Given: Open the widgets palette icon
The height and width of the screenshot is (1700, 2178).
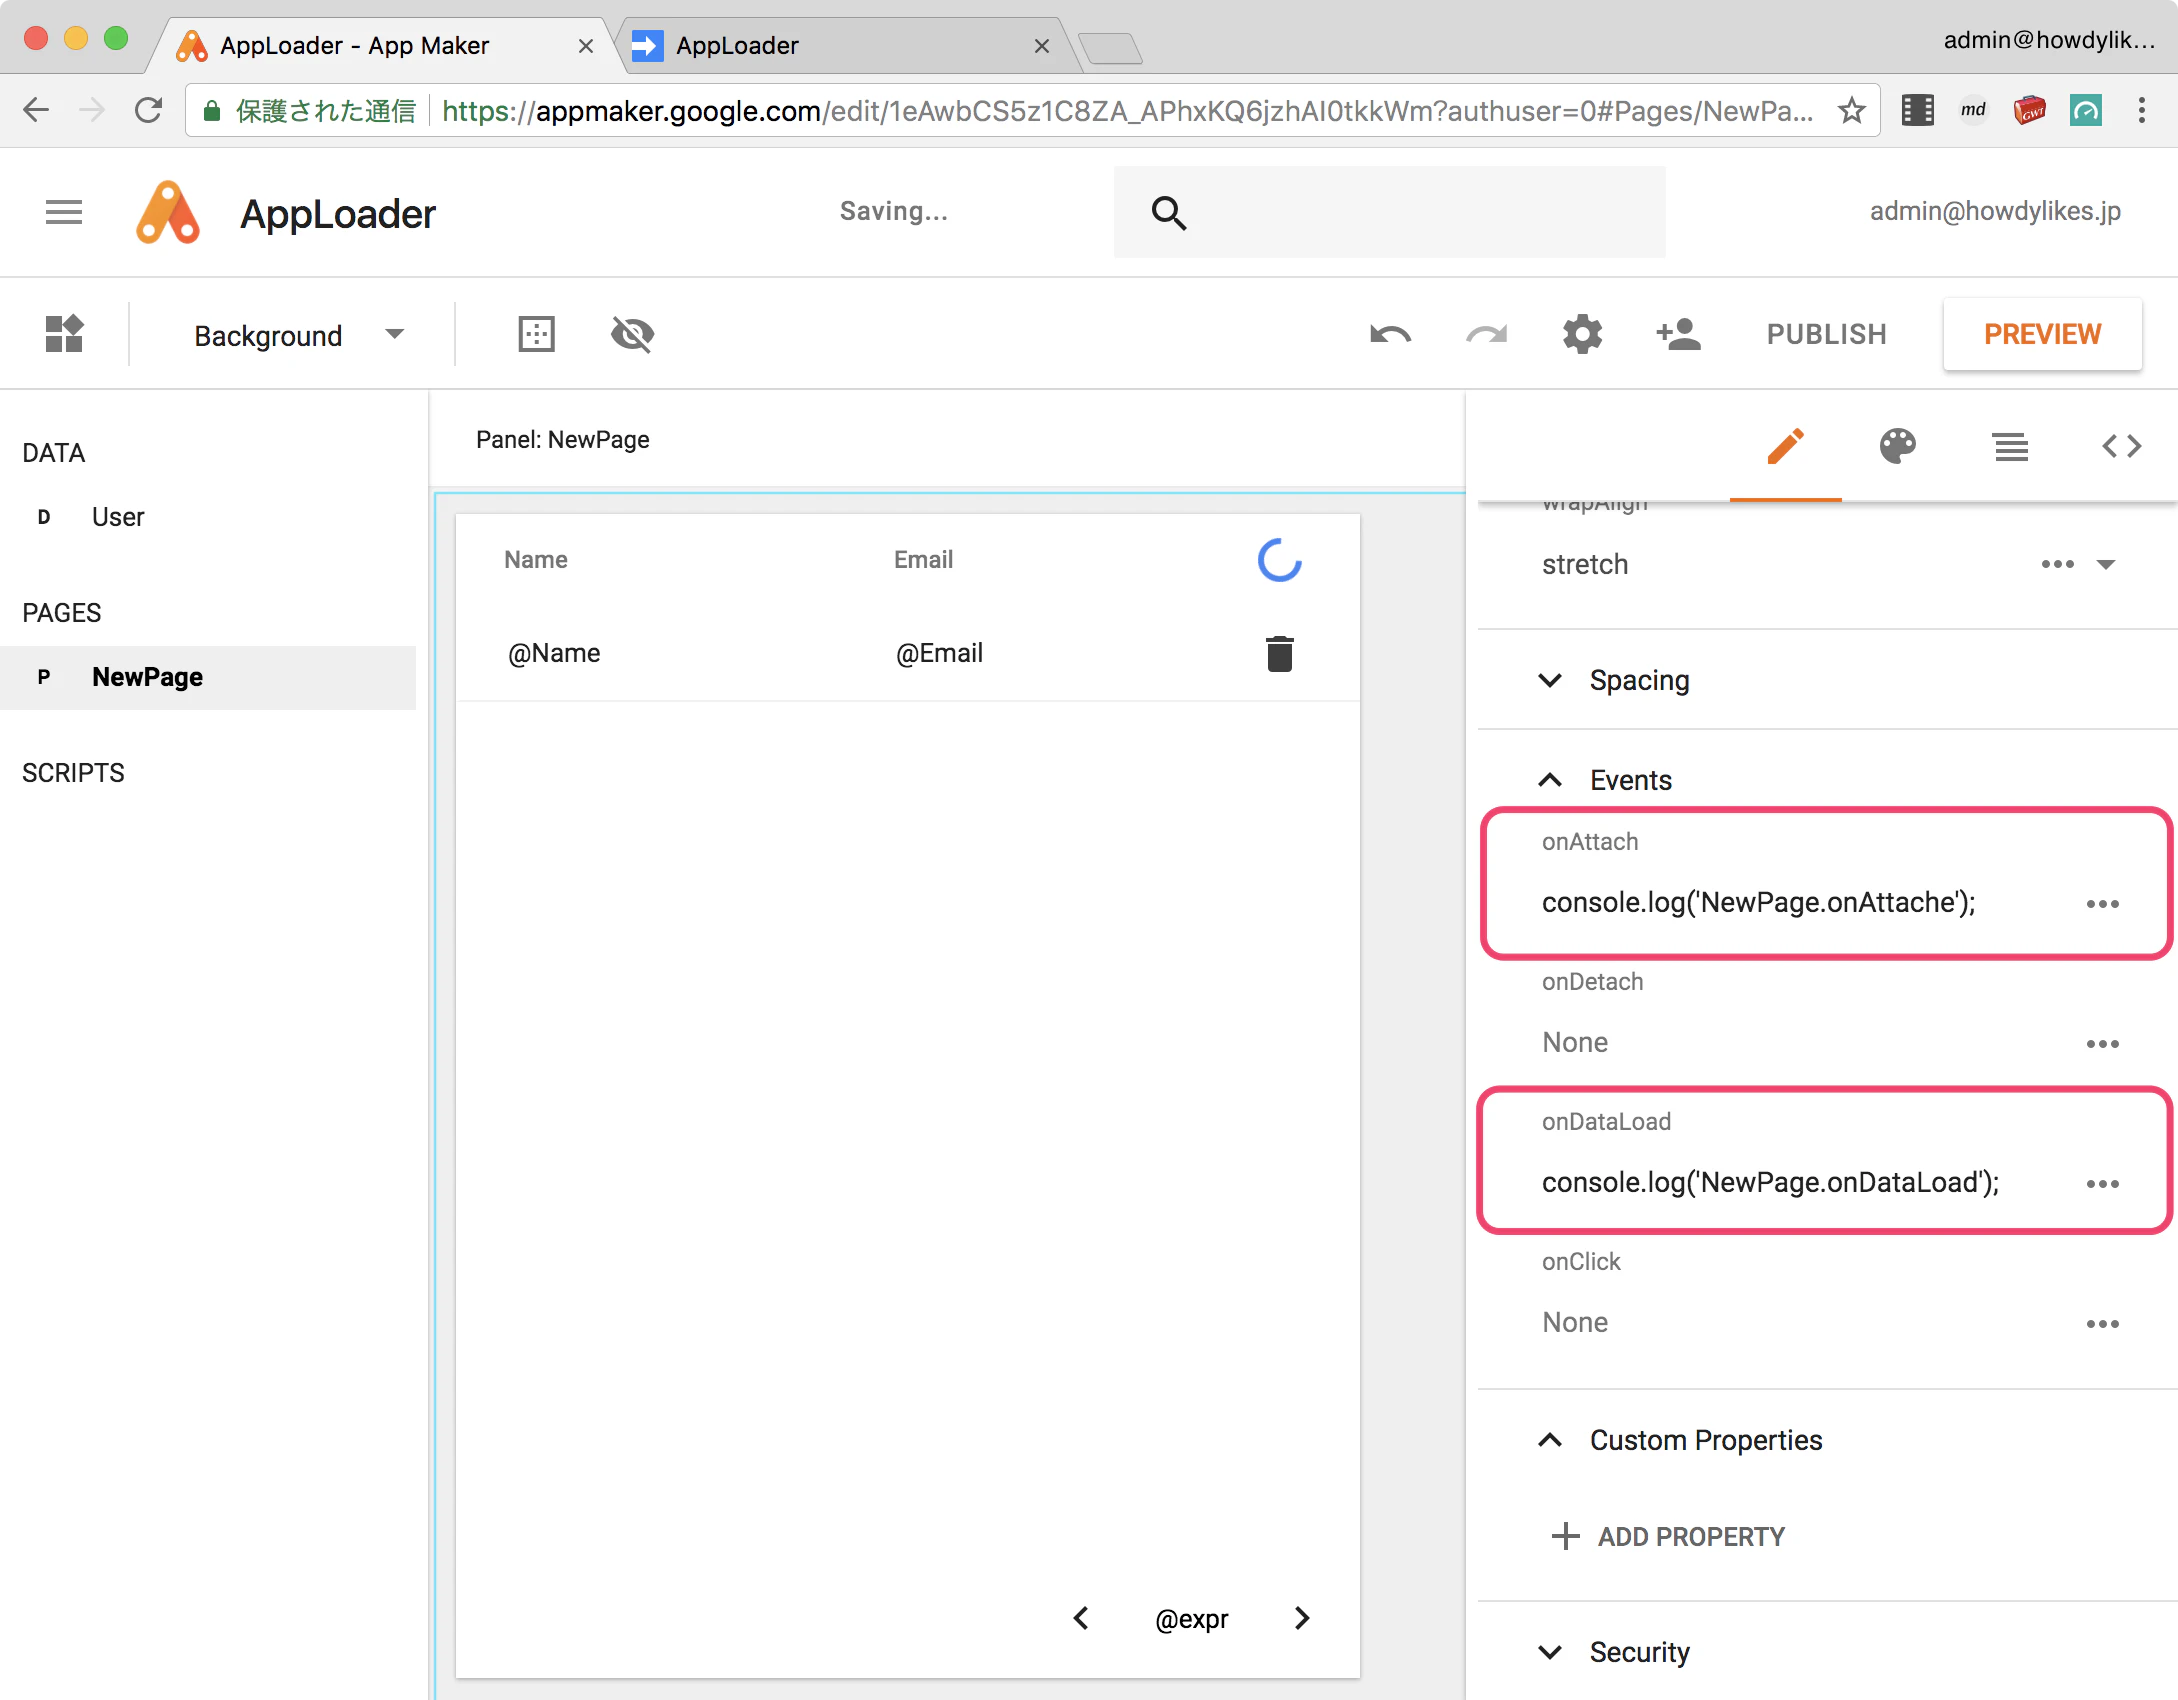Looking at the screenshot, I should pos(64,334).
